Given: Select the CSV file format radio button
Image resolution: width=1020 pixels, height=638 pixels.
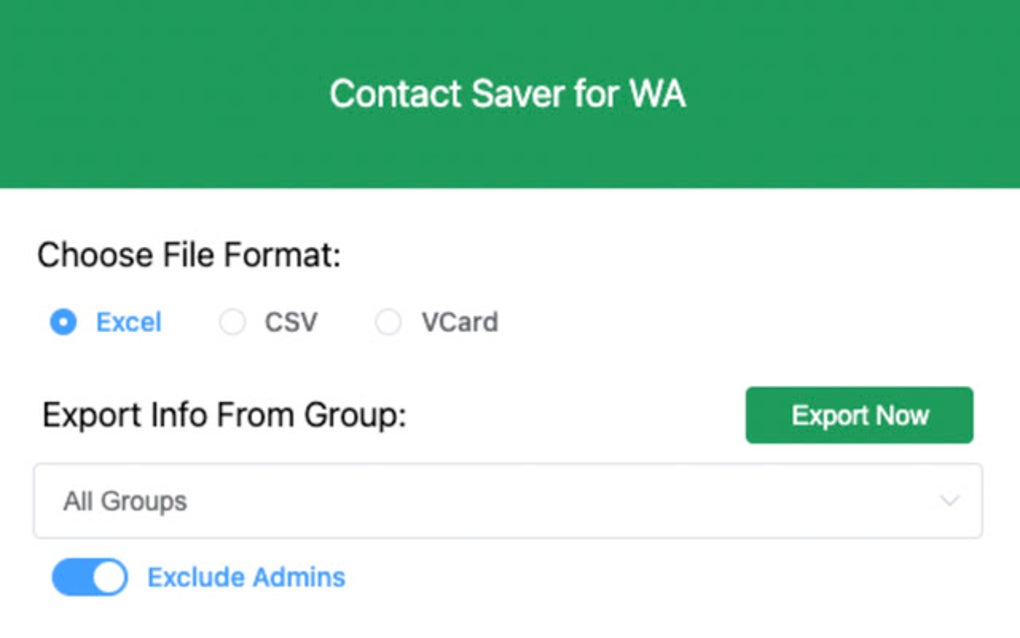Looking at the screenshot, I should [x=232, y=322].
